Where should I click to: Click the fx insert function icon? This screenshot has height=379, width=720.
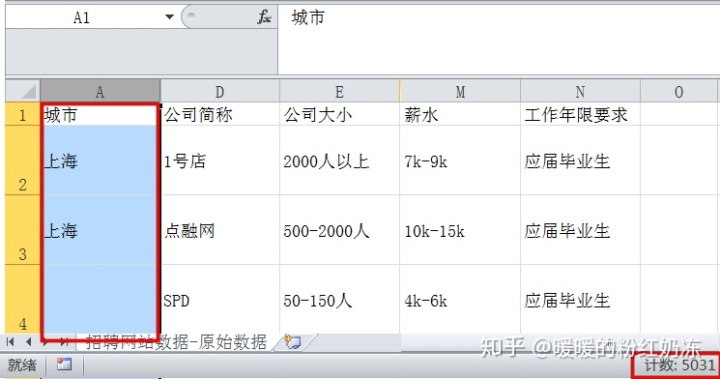point(264,17)
